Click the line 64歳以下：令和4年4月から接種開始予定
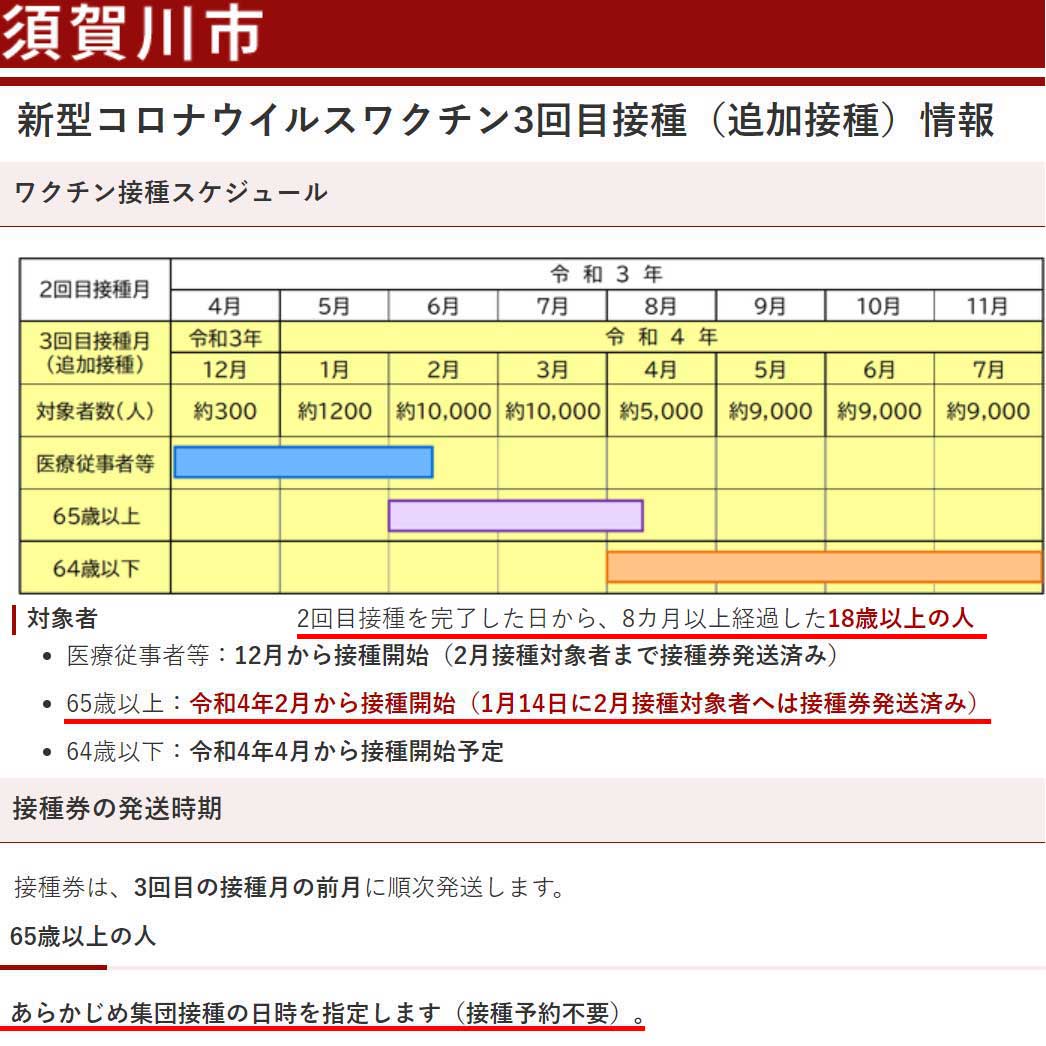Screen dimensions: 1046x1046 [x=285, y=751]
